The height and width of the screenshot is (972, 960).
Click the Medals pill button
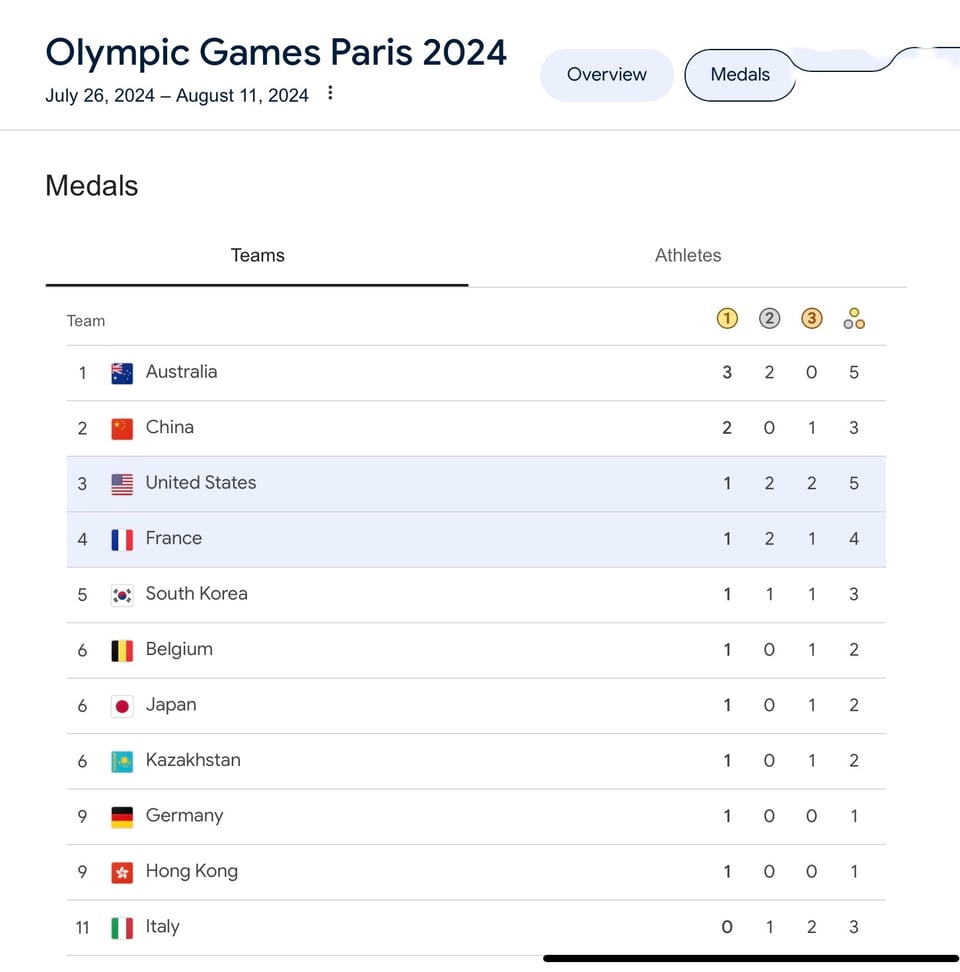click(x=740, y=75)
